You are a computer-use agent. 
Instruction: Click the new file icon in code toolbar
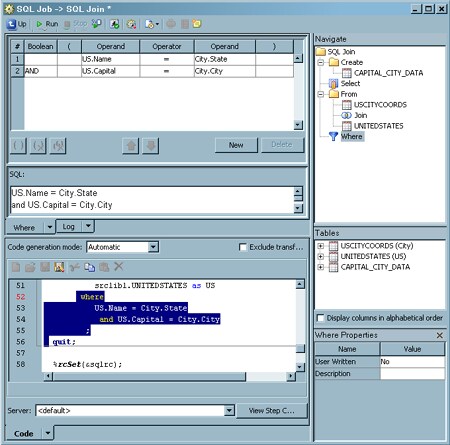click(x=16, y=267)
